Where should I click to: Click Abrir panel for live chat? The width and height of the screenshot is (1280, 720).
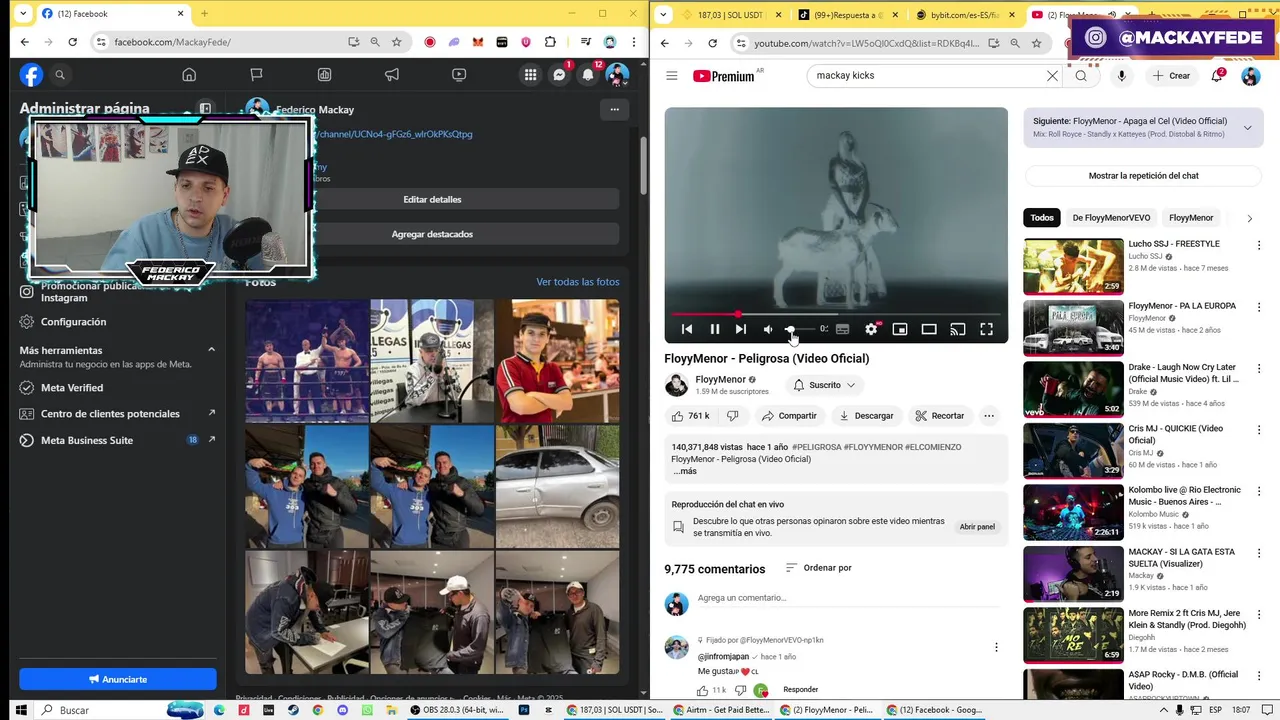(x=977, y=527)
